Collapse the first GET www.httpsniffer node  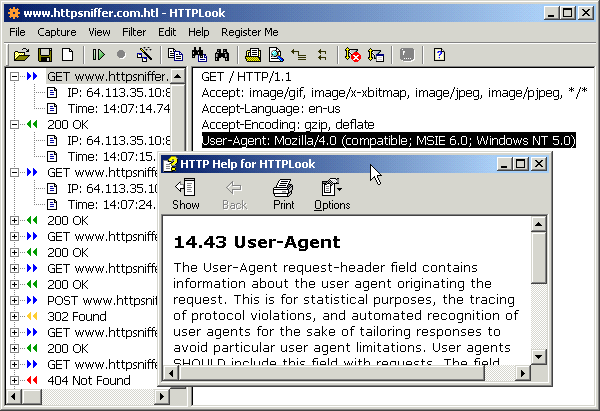(x=14, y=77)
